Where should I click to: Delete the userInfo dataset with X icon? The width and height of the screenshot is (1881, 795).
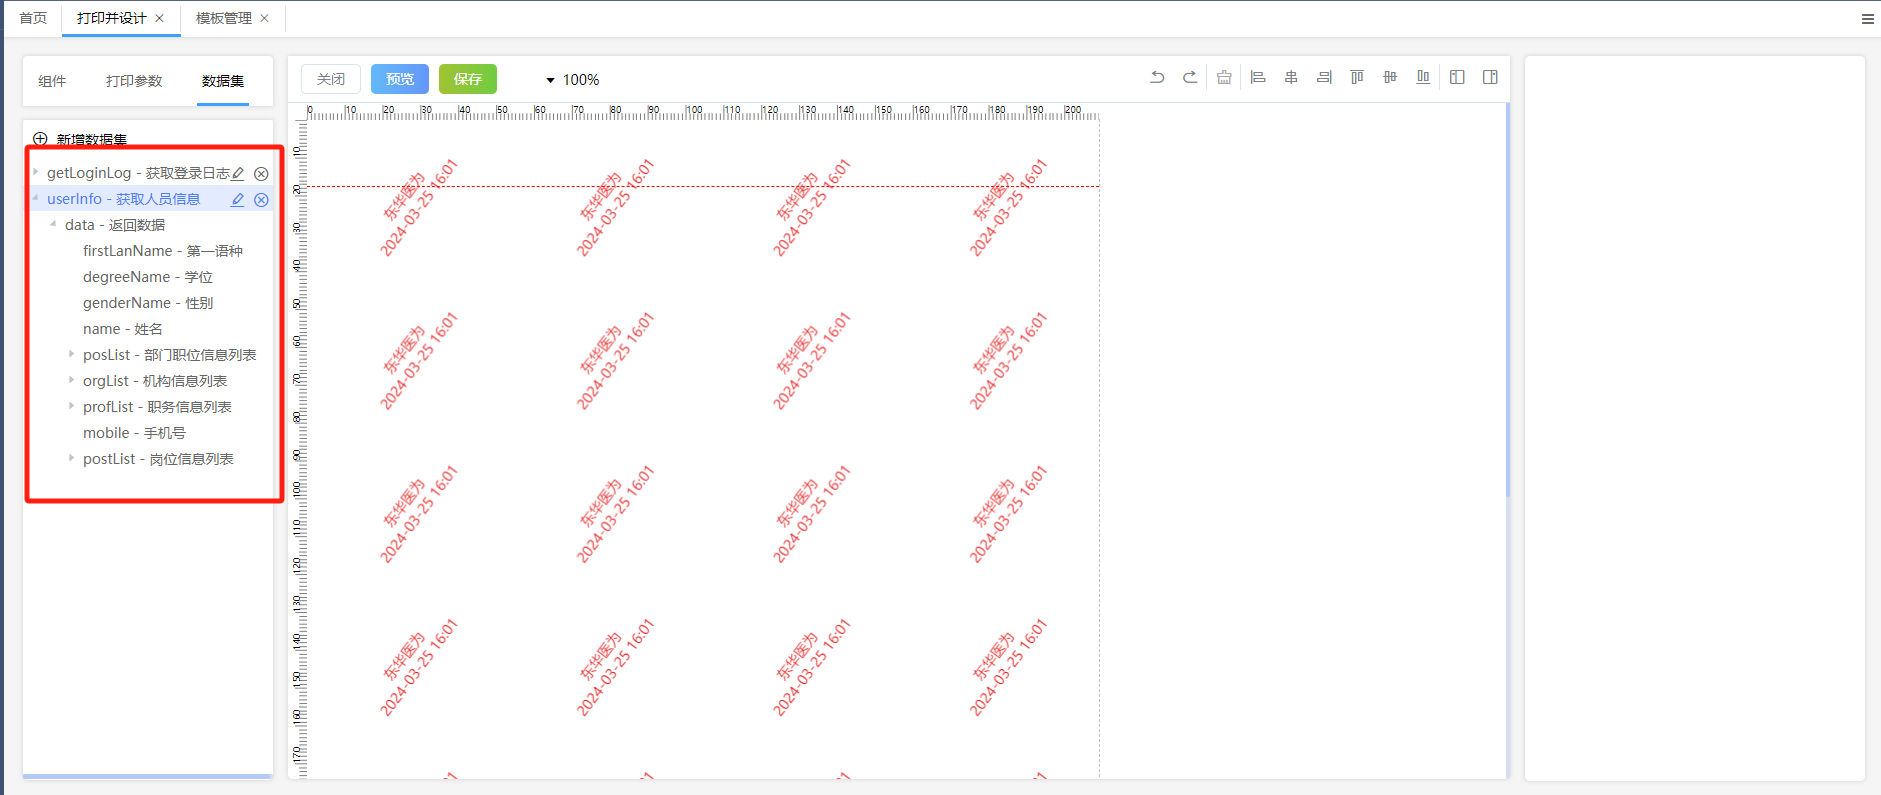click(261, 200)
